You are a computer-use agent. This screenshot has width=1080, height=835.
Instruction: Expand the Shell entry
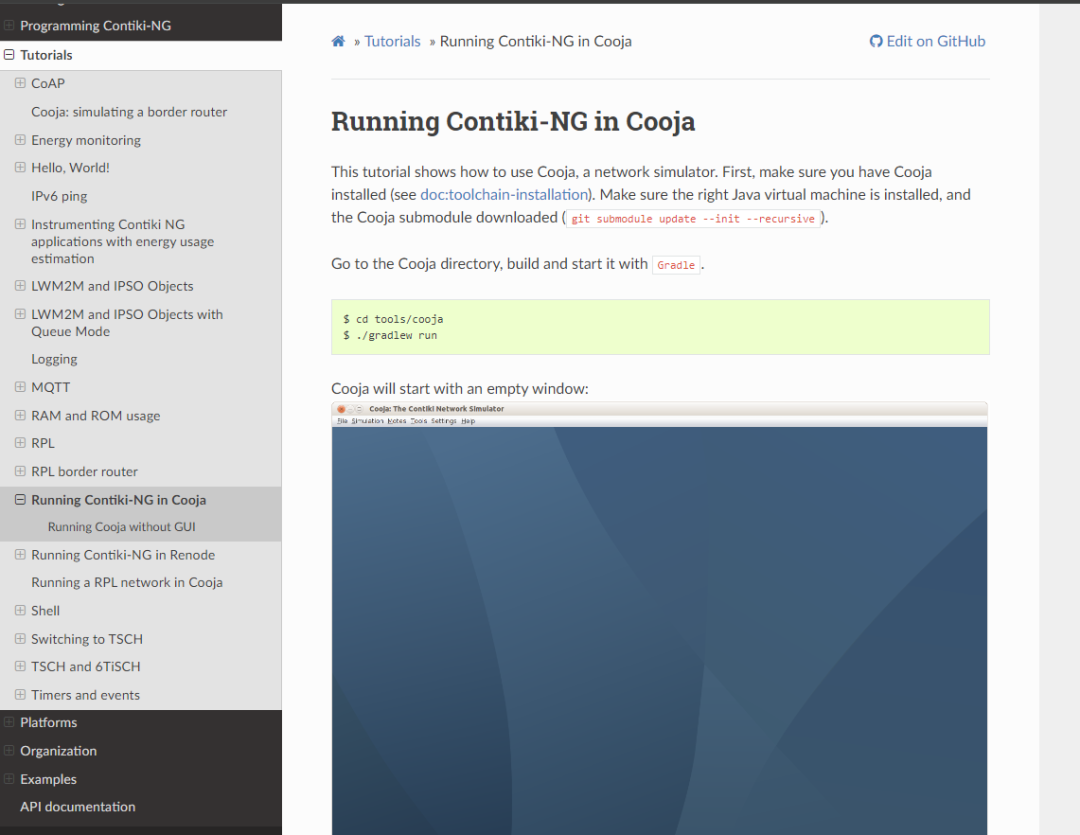[x=20, y=610]
